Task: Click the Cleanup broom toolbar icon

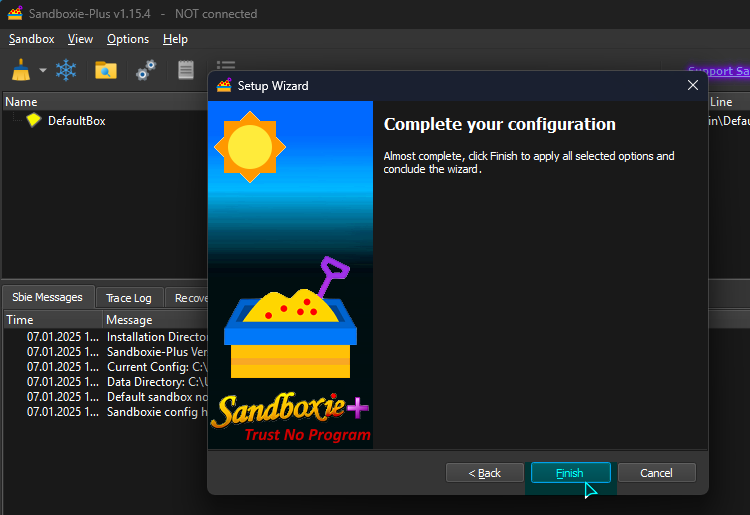Action: pyautogui.click(x=21, y=70)
